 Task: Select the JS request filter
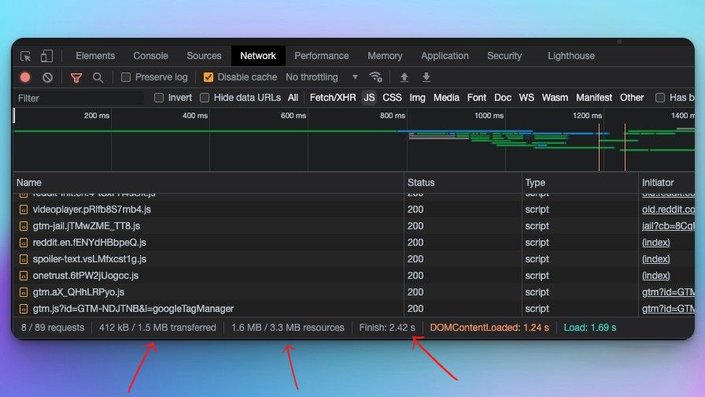coord(369,98)
